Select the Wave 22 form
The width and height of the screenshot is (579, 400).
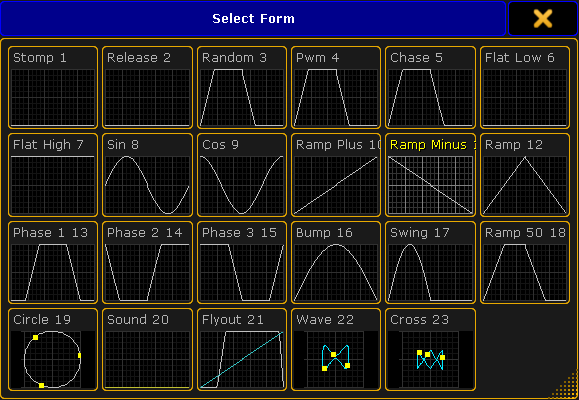(x=336, y=349)
